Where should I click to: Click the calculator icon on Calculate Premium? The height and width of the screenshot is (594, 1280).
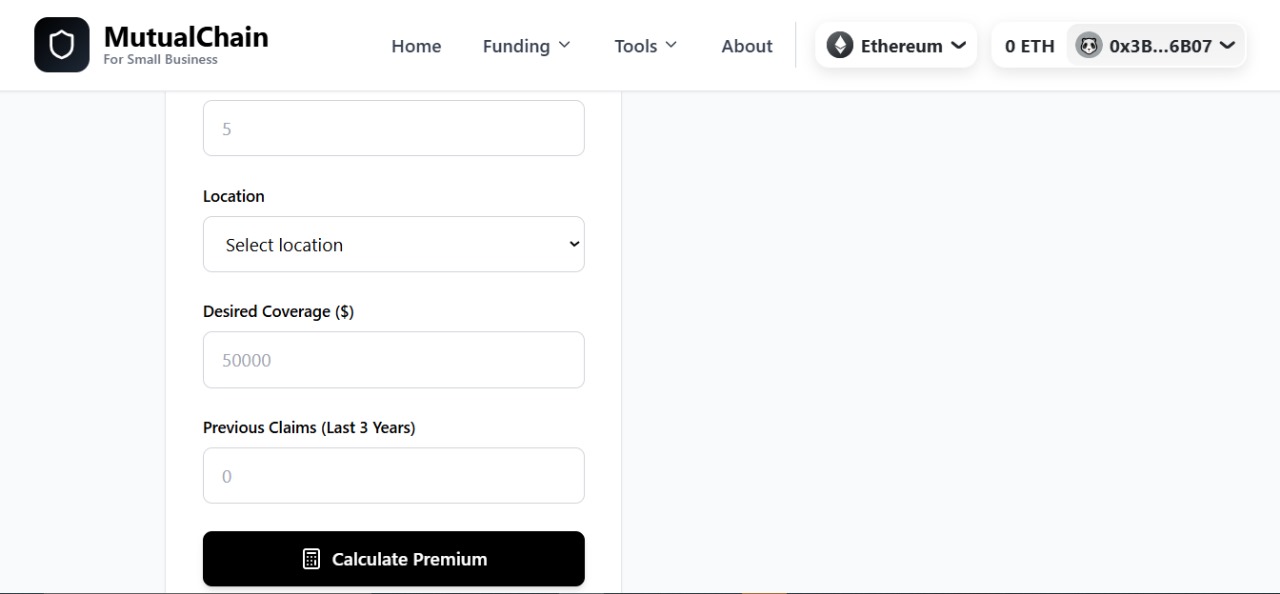click(311, 559)
